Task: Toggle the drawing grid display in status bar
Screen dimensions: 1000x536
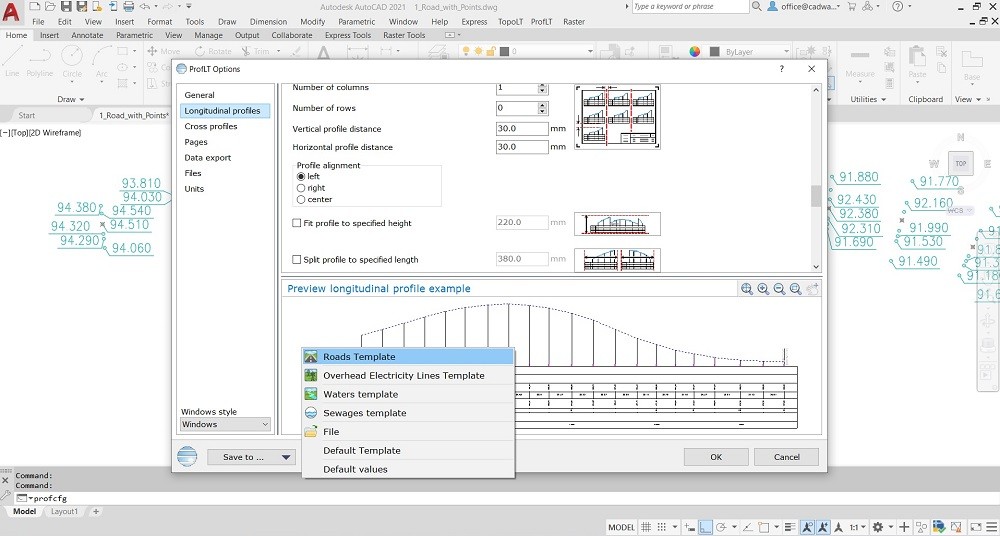Action: (x=646, y=527)
